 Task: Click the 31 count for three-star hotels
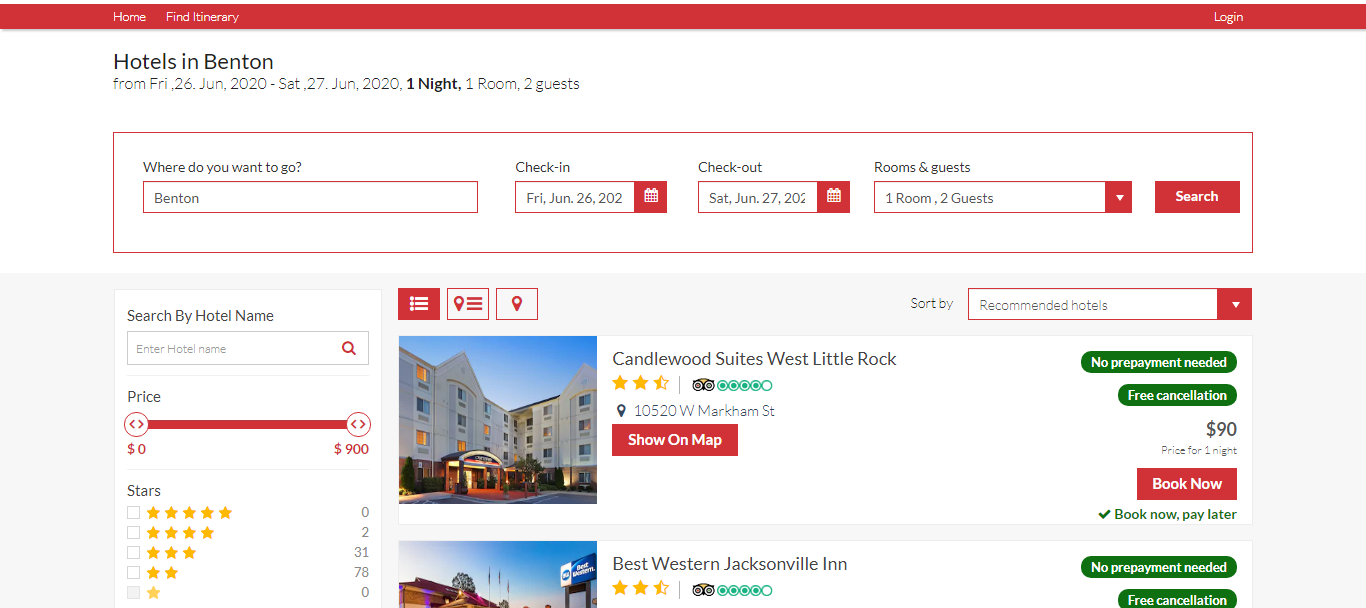361,553
